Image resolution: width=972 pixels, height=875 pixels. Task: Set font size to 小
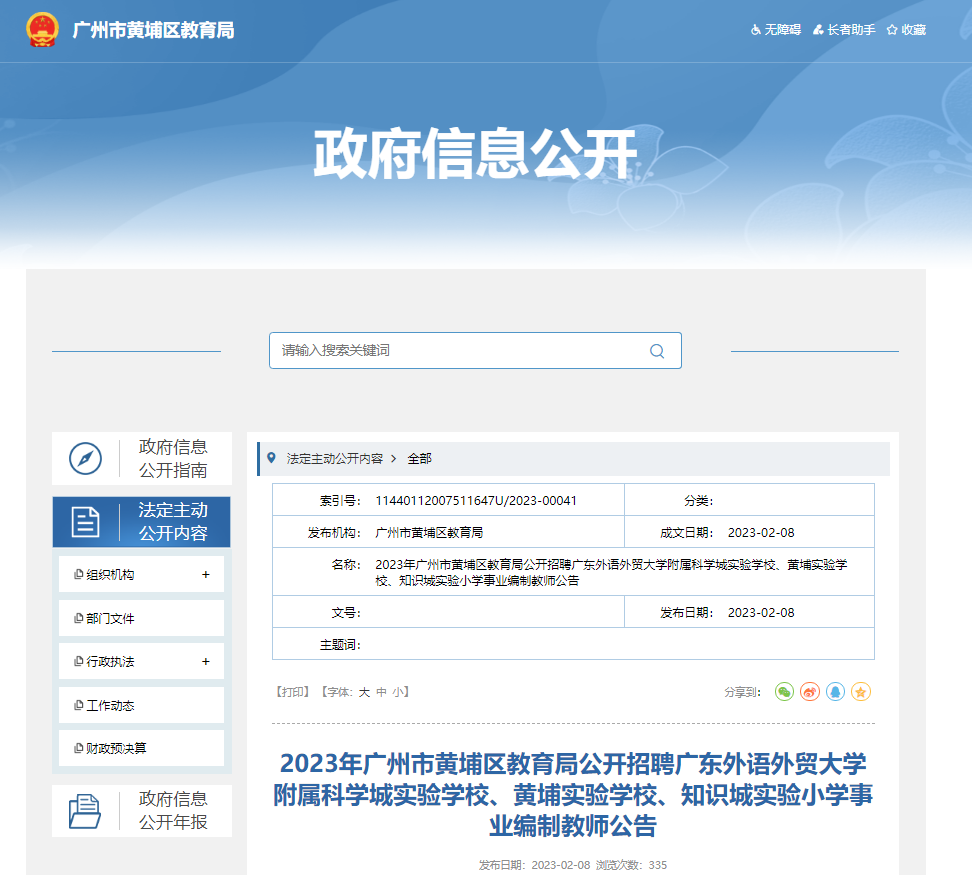(398, 692)
